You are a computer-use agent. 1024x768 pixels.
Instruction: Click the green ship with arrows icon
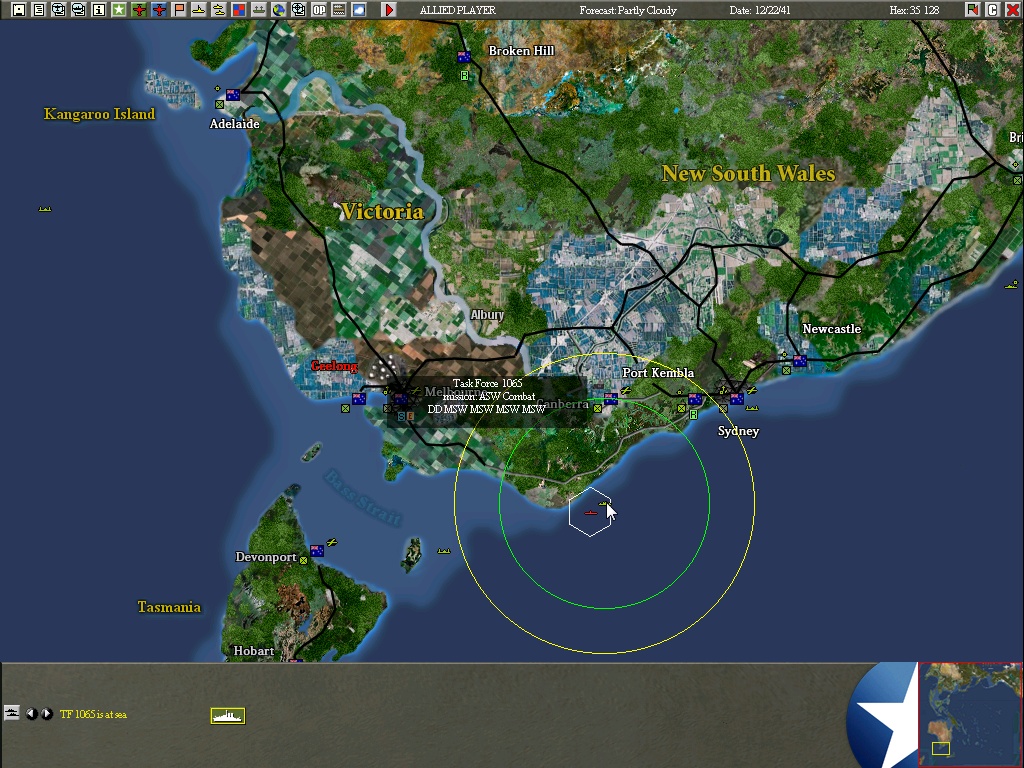tap(259, 10)
